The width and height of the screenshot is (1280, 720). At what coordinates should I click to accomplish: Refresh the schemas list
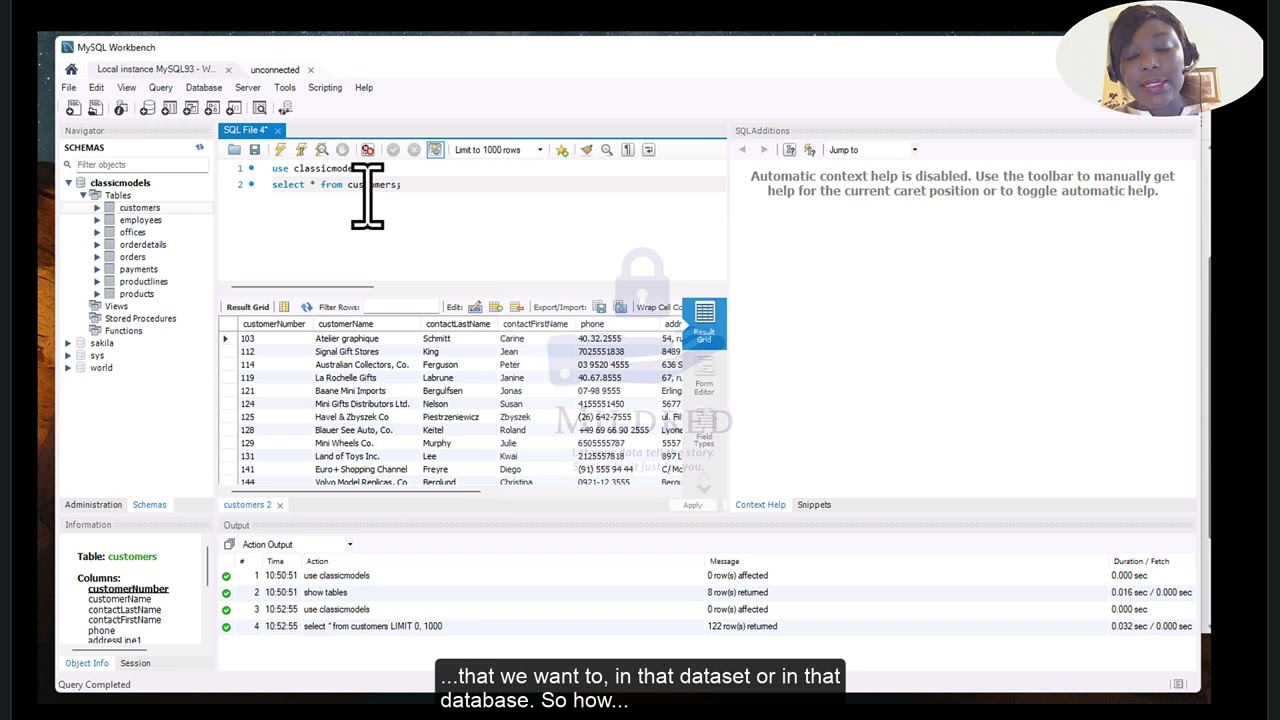click(x=199, y=147)
